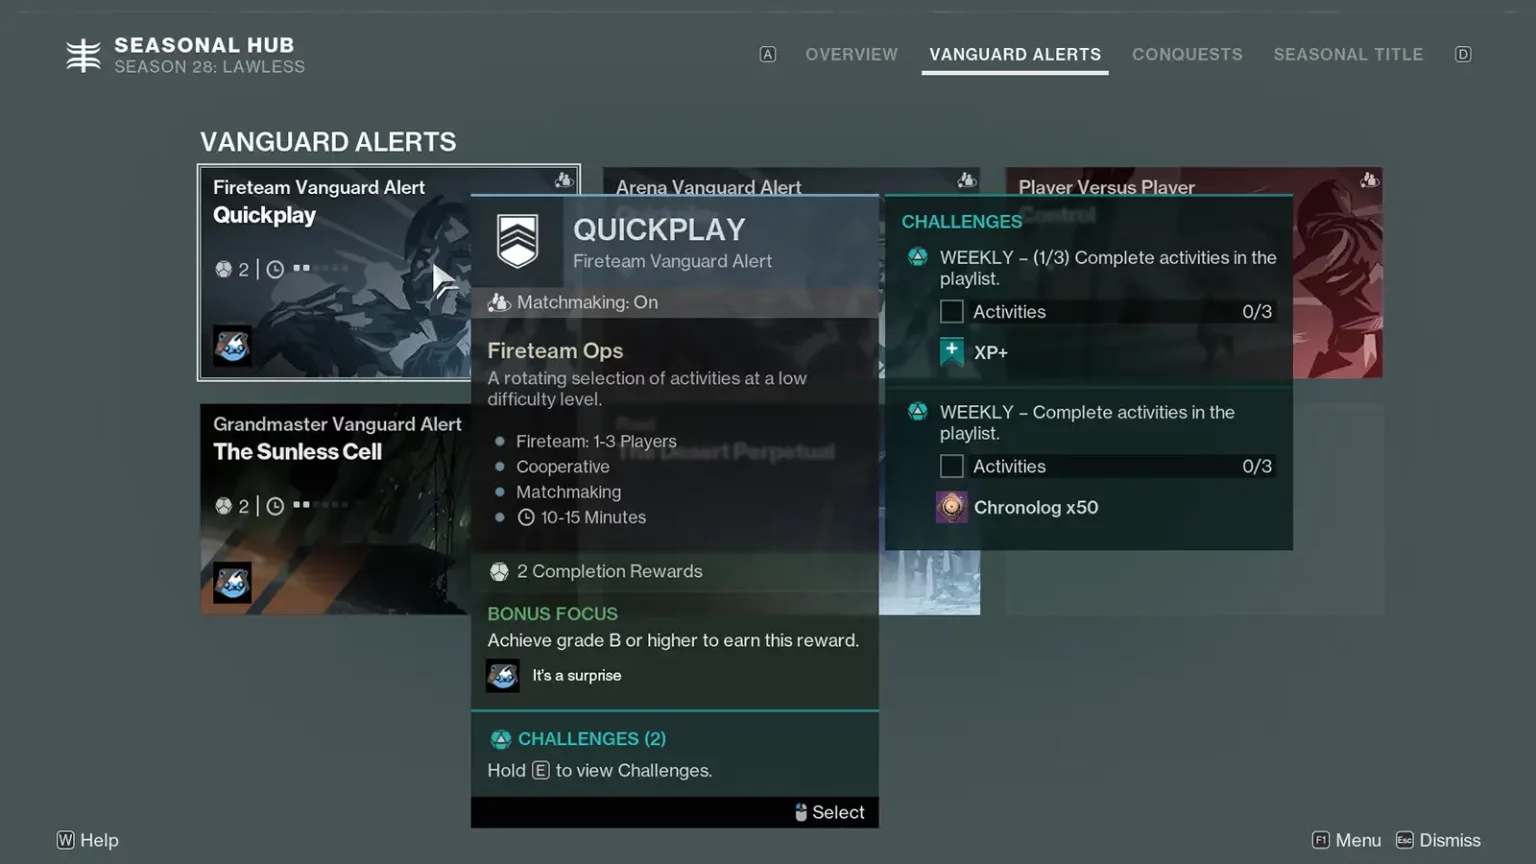Open the Seasonal Title tab
Screen dimensions: 1536x864
[x=1348, y=54]
